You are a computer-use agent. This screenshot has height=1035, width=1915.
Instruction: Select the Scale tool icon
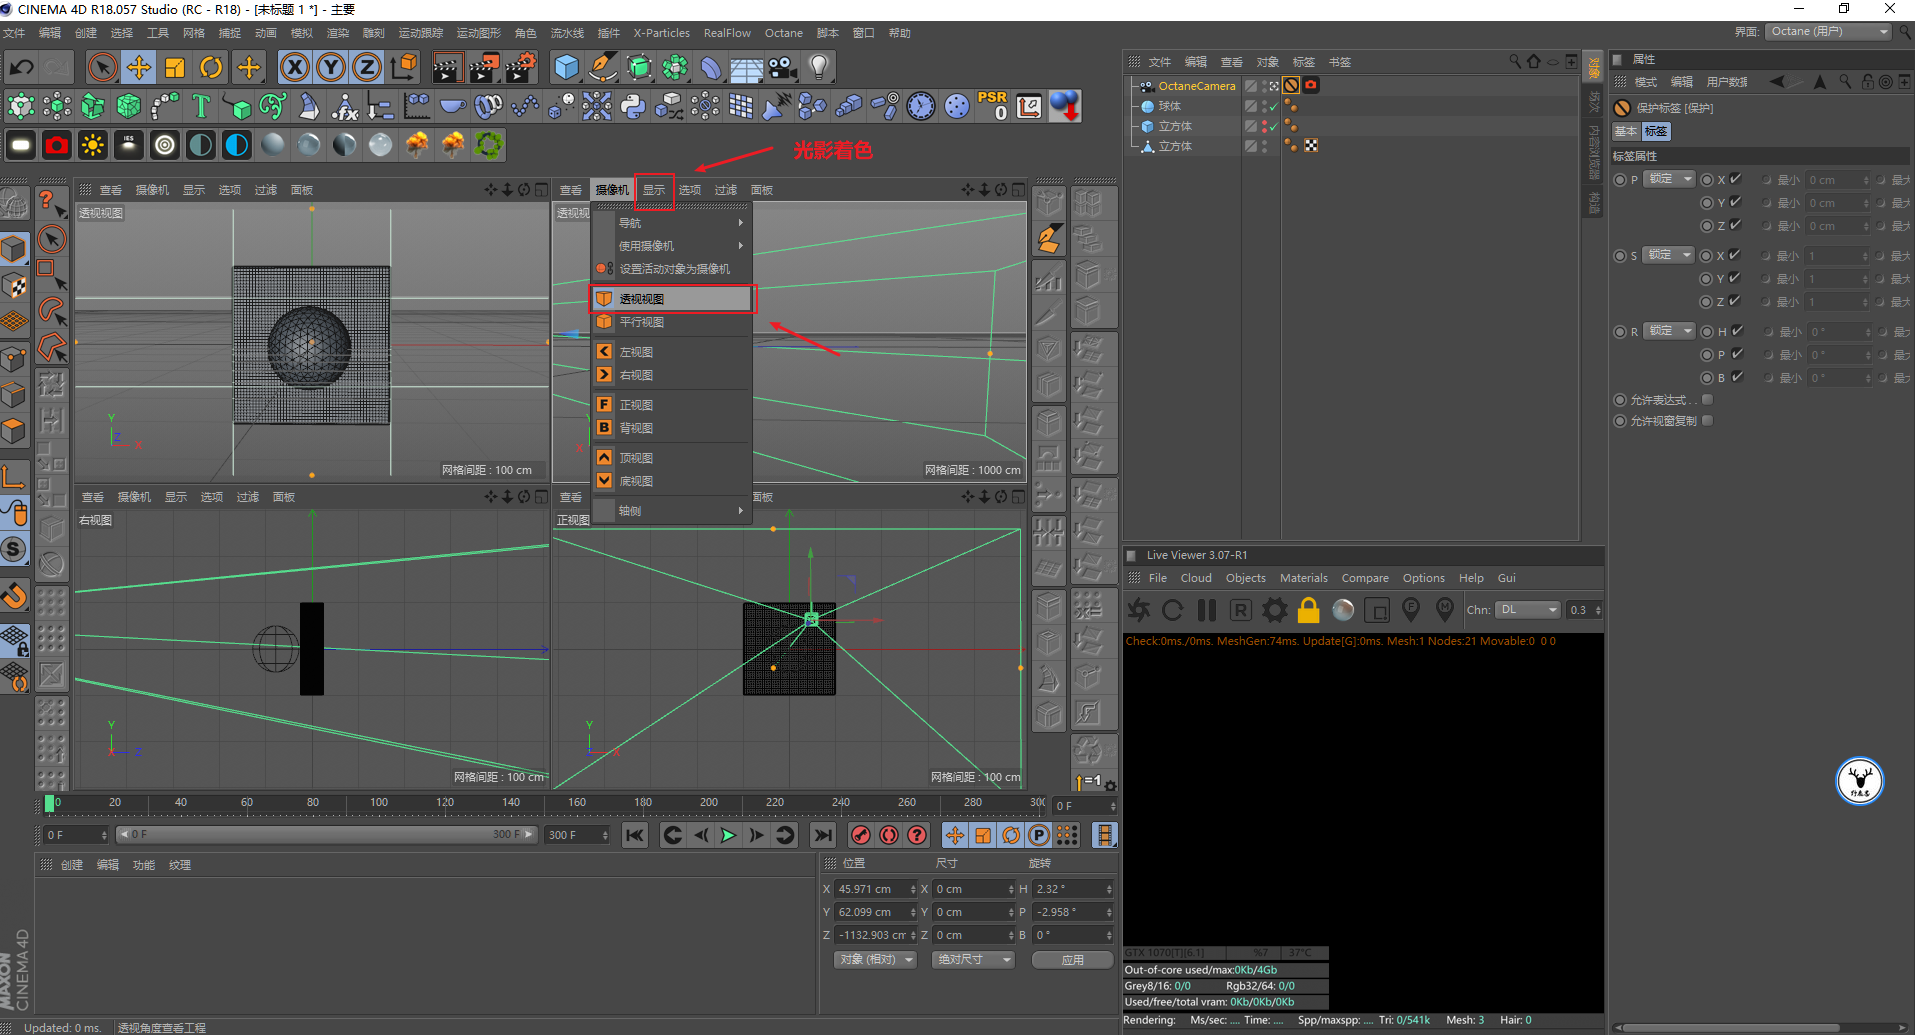174,68
